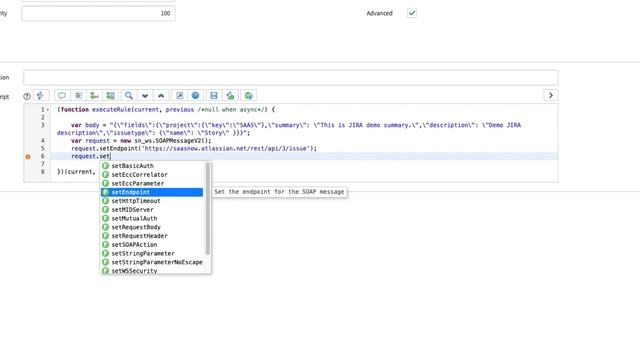The height and width of the screenshot is (360, 640).
Task: Click the autocomplete list scrollbar
Action: [208, 208]
